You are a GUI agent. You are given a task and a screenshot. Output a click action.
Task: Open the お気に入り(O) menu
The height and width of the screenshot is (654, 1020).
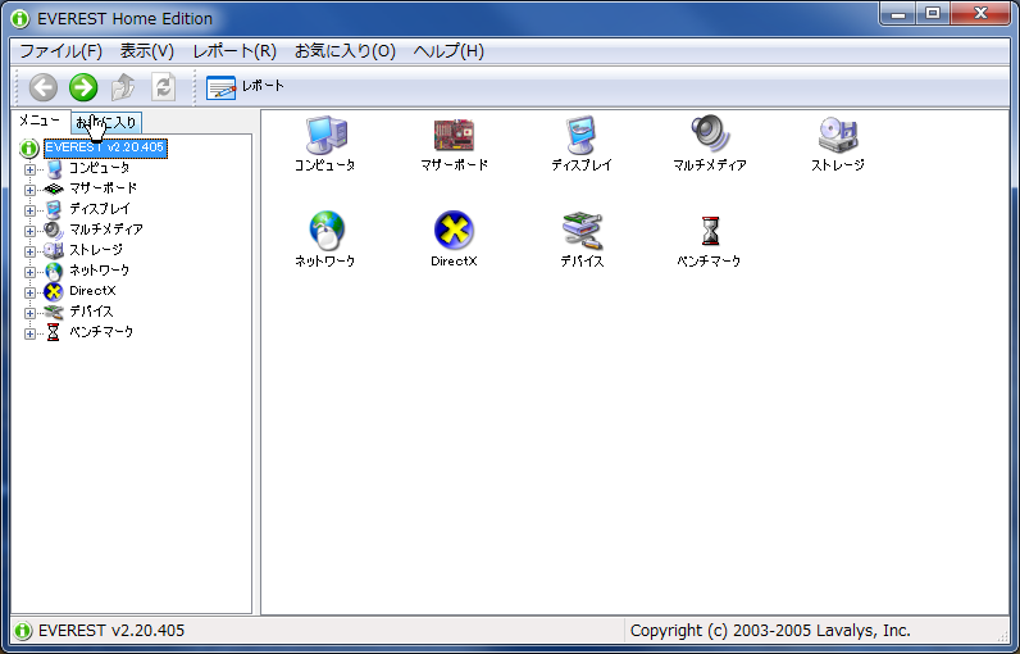tap(345, 51)
